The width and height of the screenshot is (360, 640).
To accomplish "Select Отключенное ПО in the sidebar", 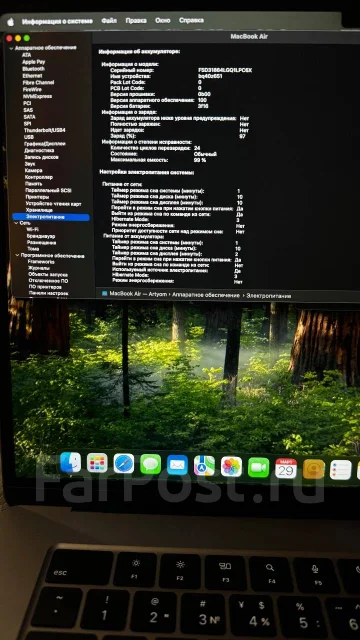I will (x=49, y=281).
